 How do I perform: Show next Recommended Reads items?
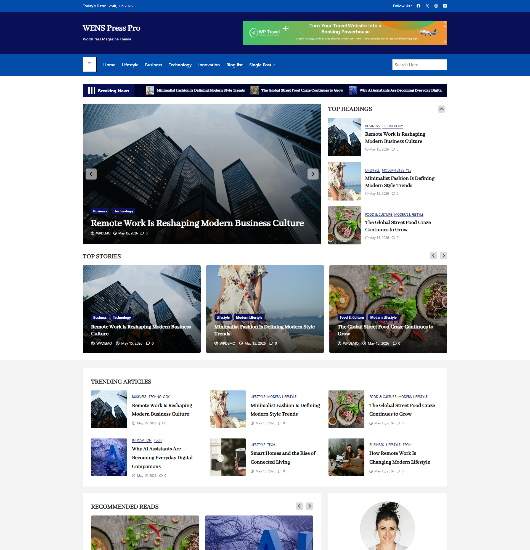click(x=309, y=506)
